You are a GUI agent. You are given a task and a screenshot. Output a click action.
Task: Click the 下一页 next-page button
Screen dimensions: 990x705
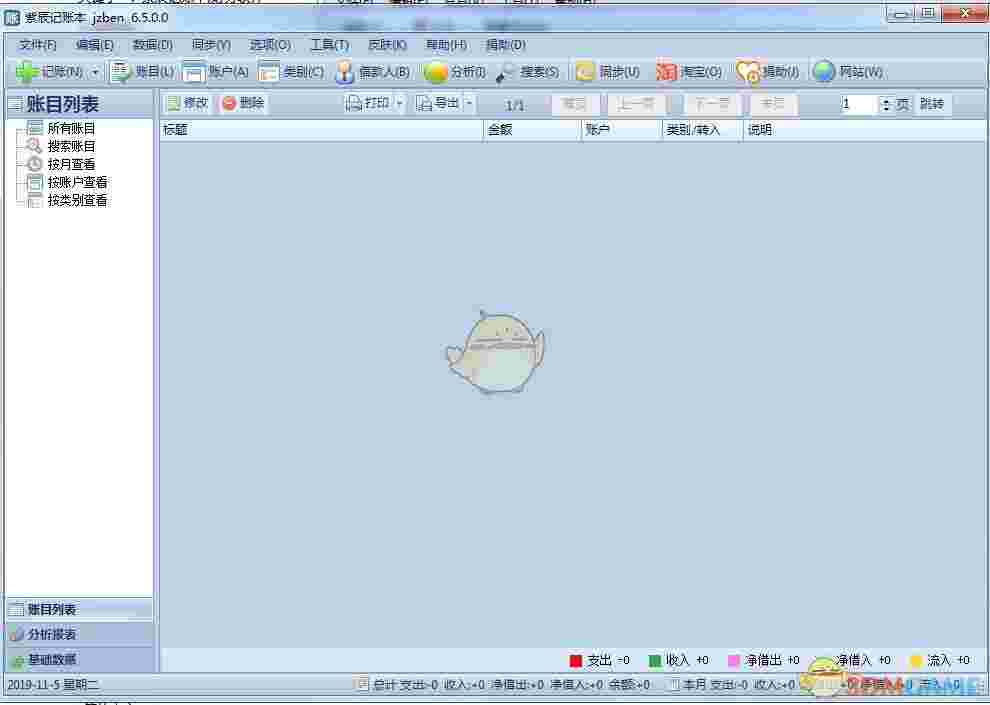coord(712,104)
